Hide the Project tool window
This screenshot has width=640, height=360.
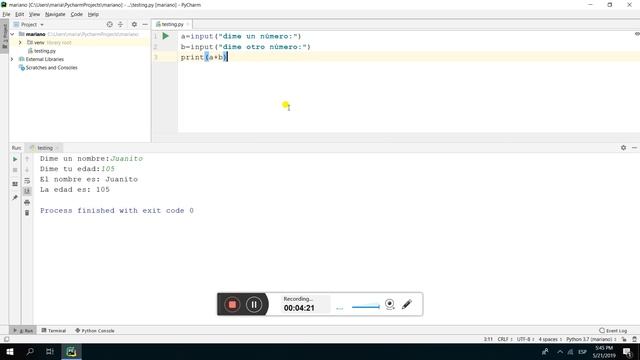pyautogui.click(x=145, y=24)
